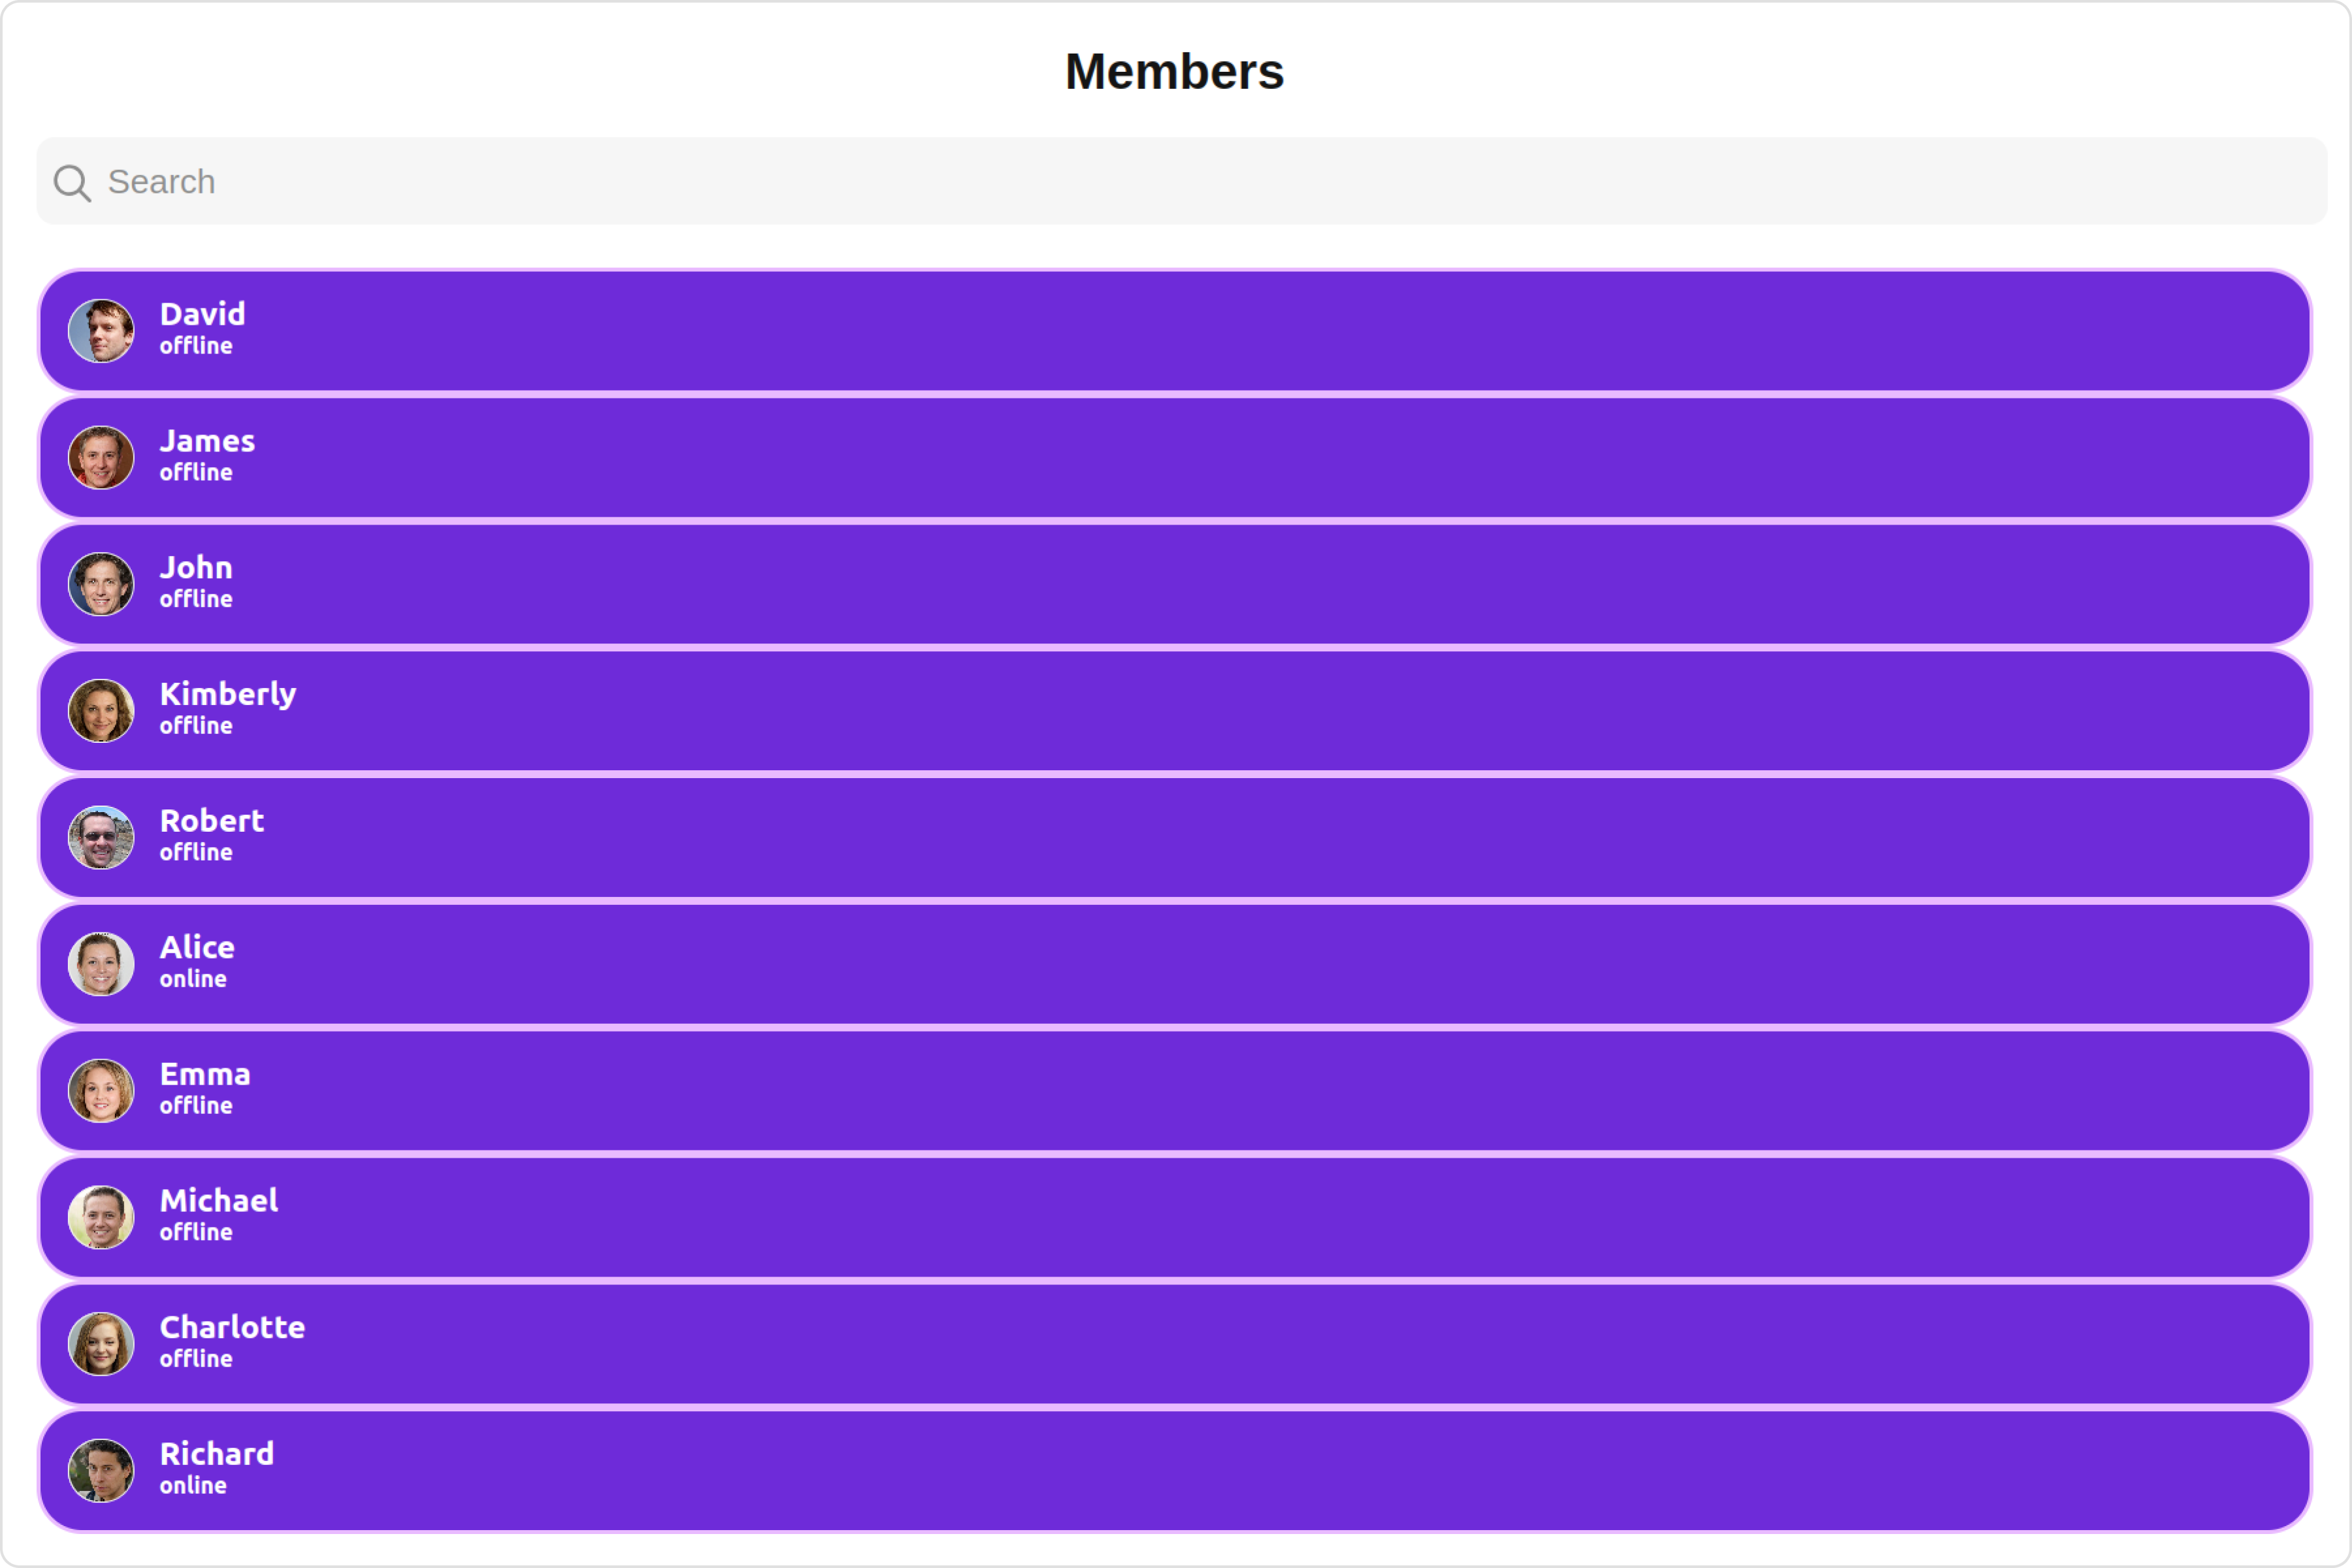
Task: Open Alice's avatar picture
Action: [x=101, y=964]
